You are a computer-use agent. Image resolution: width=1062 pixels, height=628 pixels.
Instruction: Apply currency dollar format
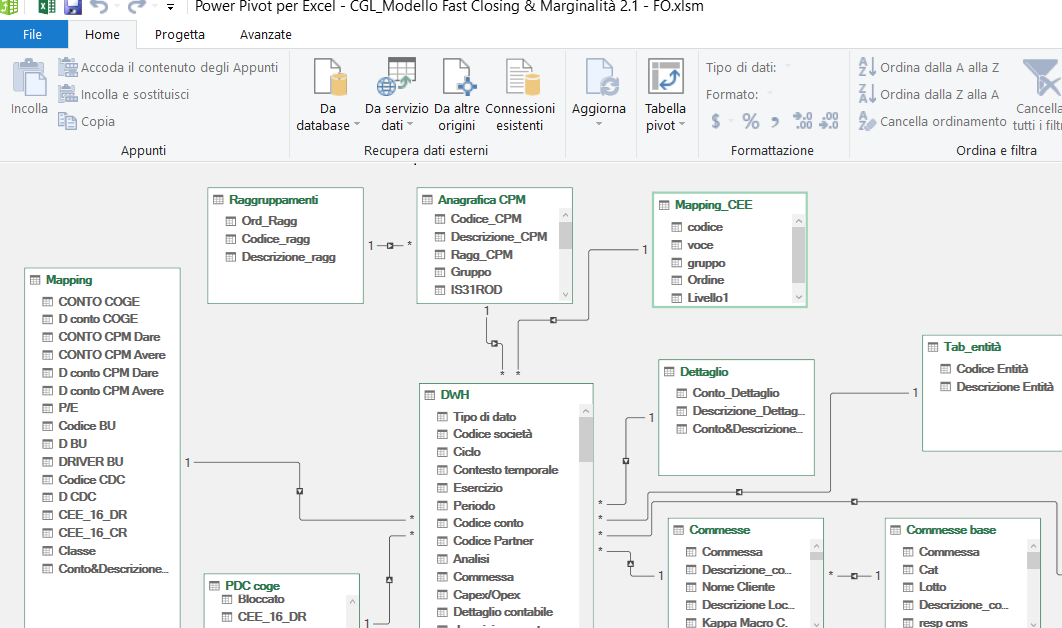(716, 121)
